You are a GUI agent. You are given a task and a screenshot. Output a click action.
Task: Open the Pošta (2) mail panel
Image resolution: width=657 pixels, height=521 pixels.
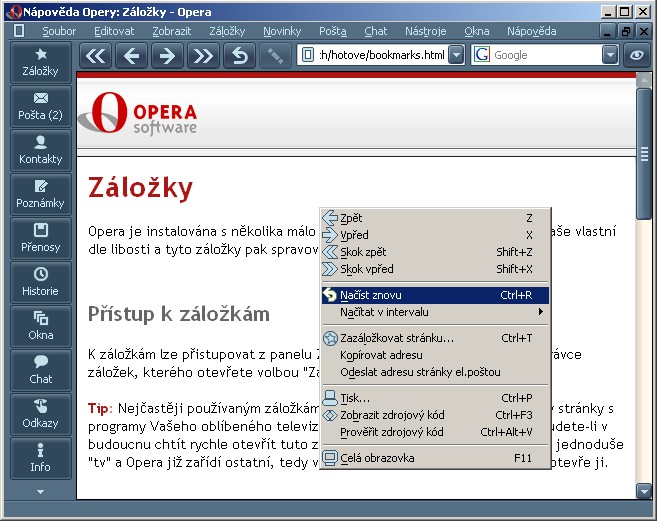41,106
